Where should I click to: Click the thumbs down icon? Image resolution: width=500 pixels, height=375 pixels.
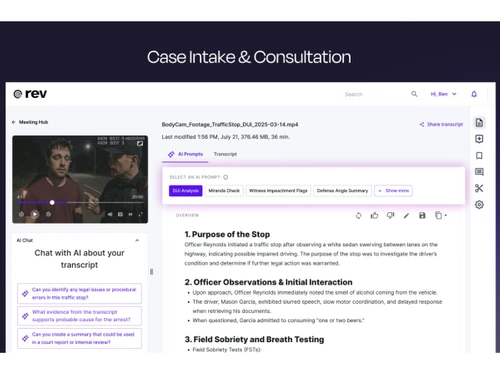pos(390,216)
